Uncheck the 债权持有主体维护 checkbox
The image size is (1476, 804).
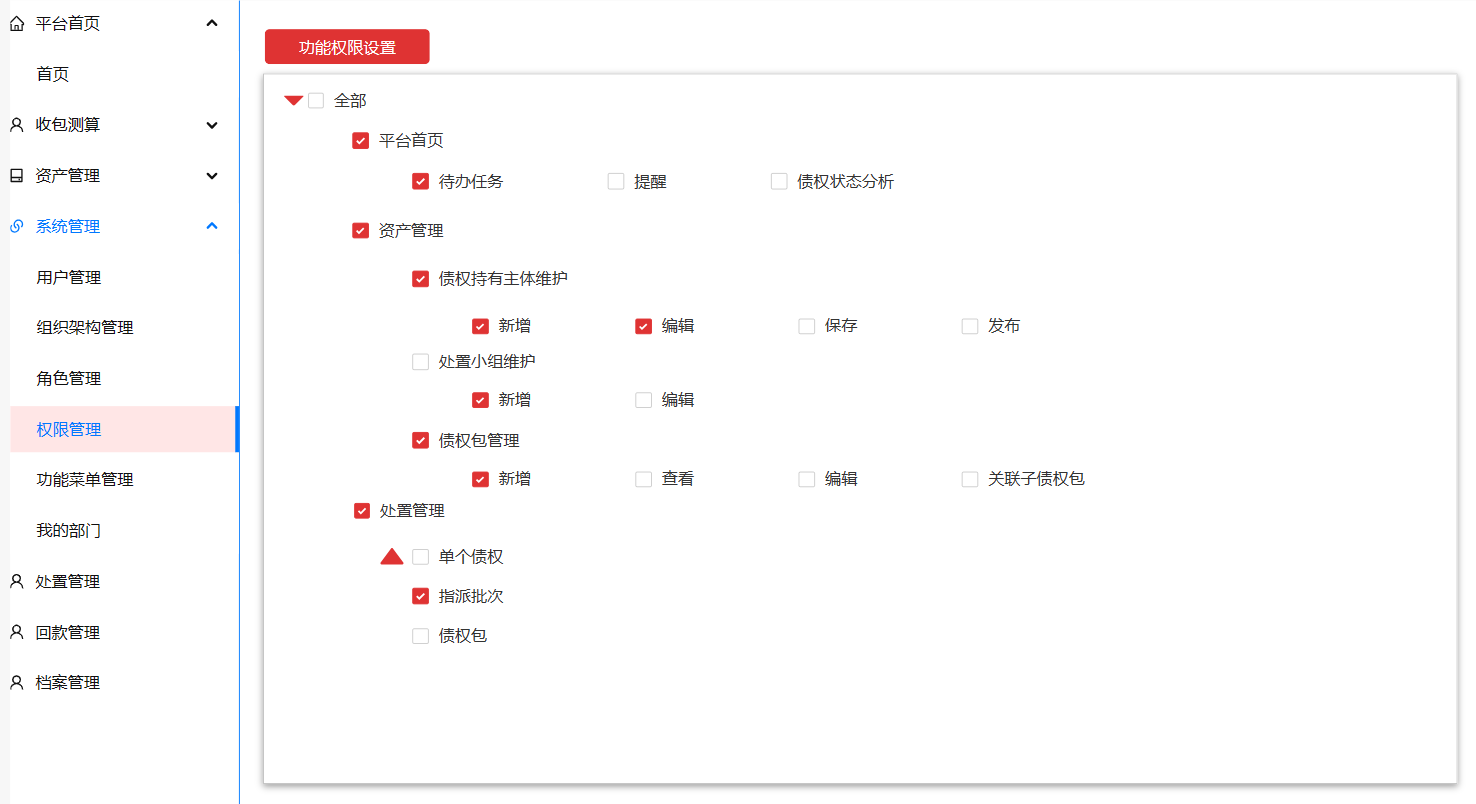pyautogui.click(x=421, y=279)
